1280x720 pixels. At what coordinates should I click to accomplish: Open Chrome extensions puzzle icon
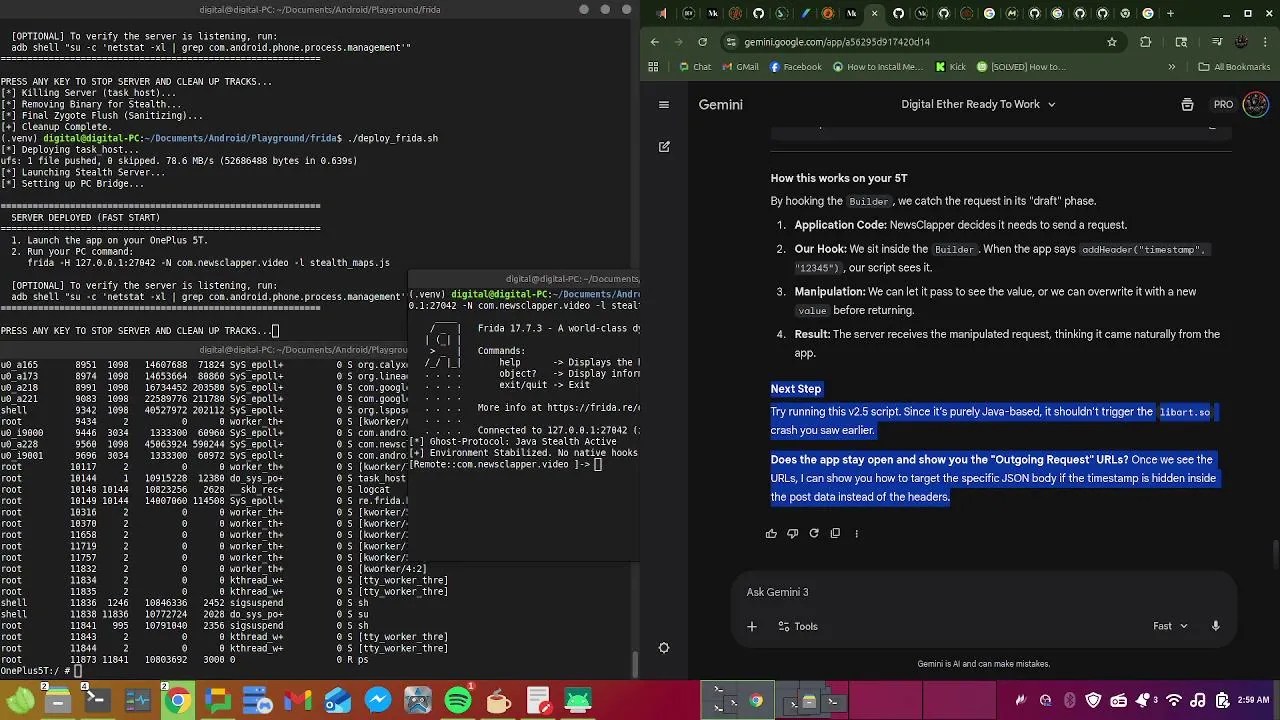1146,42
